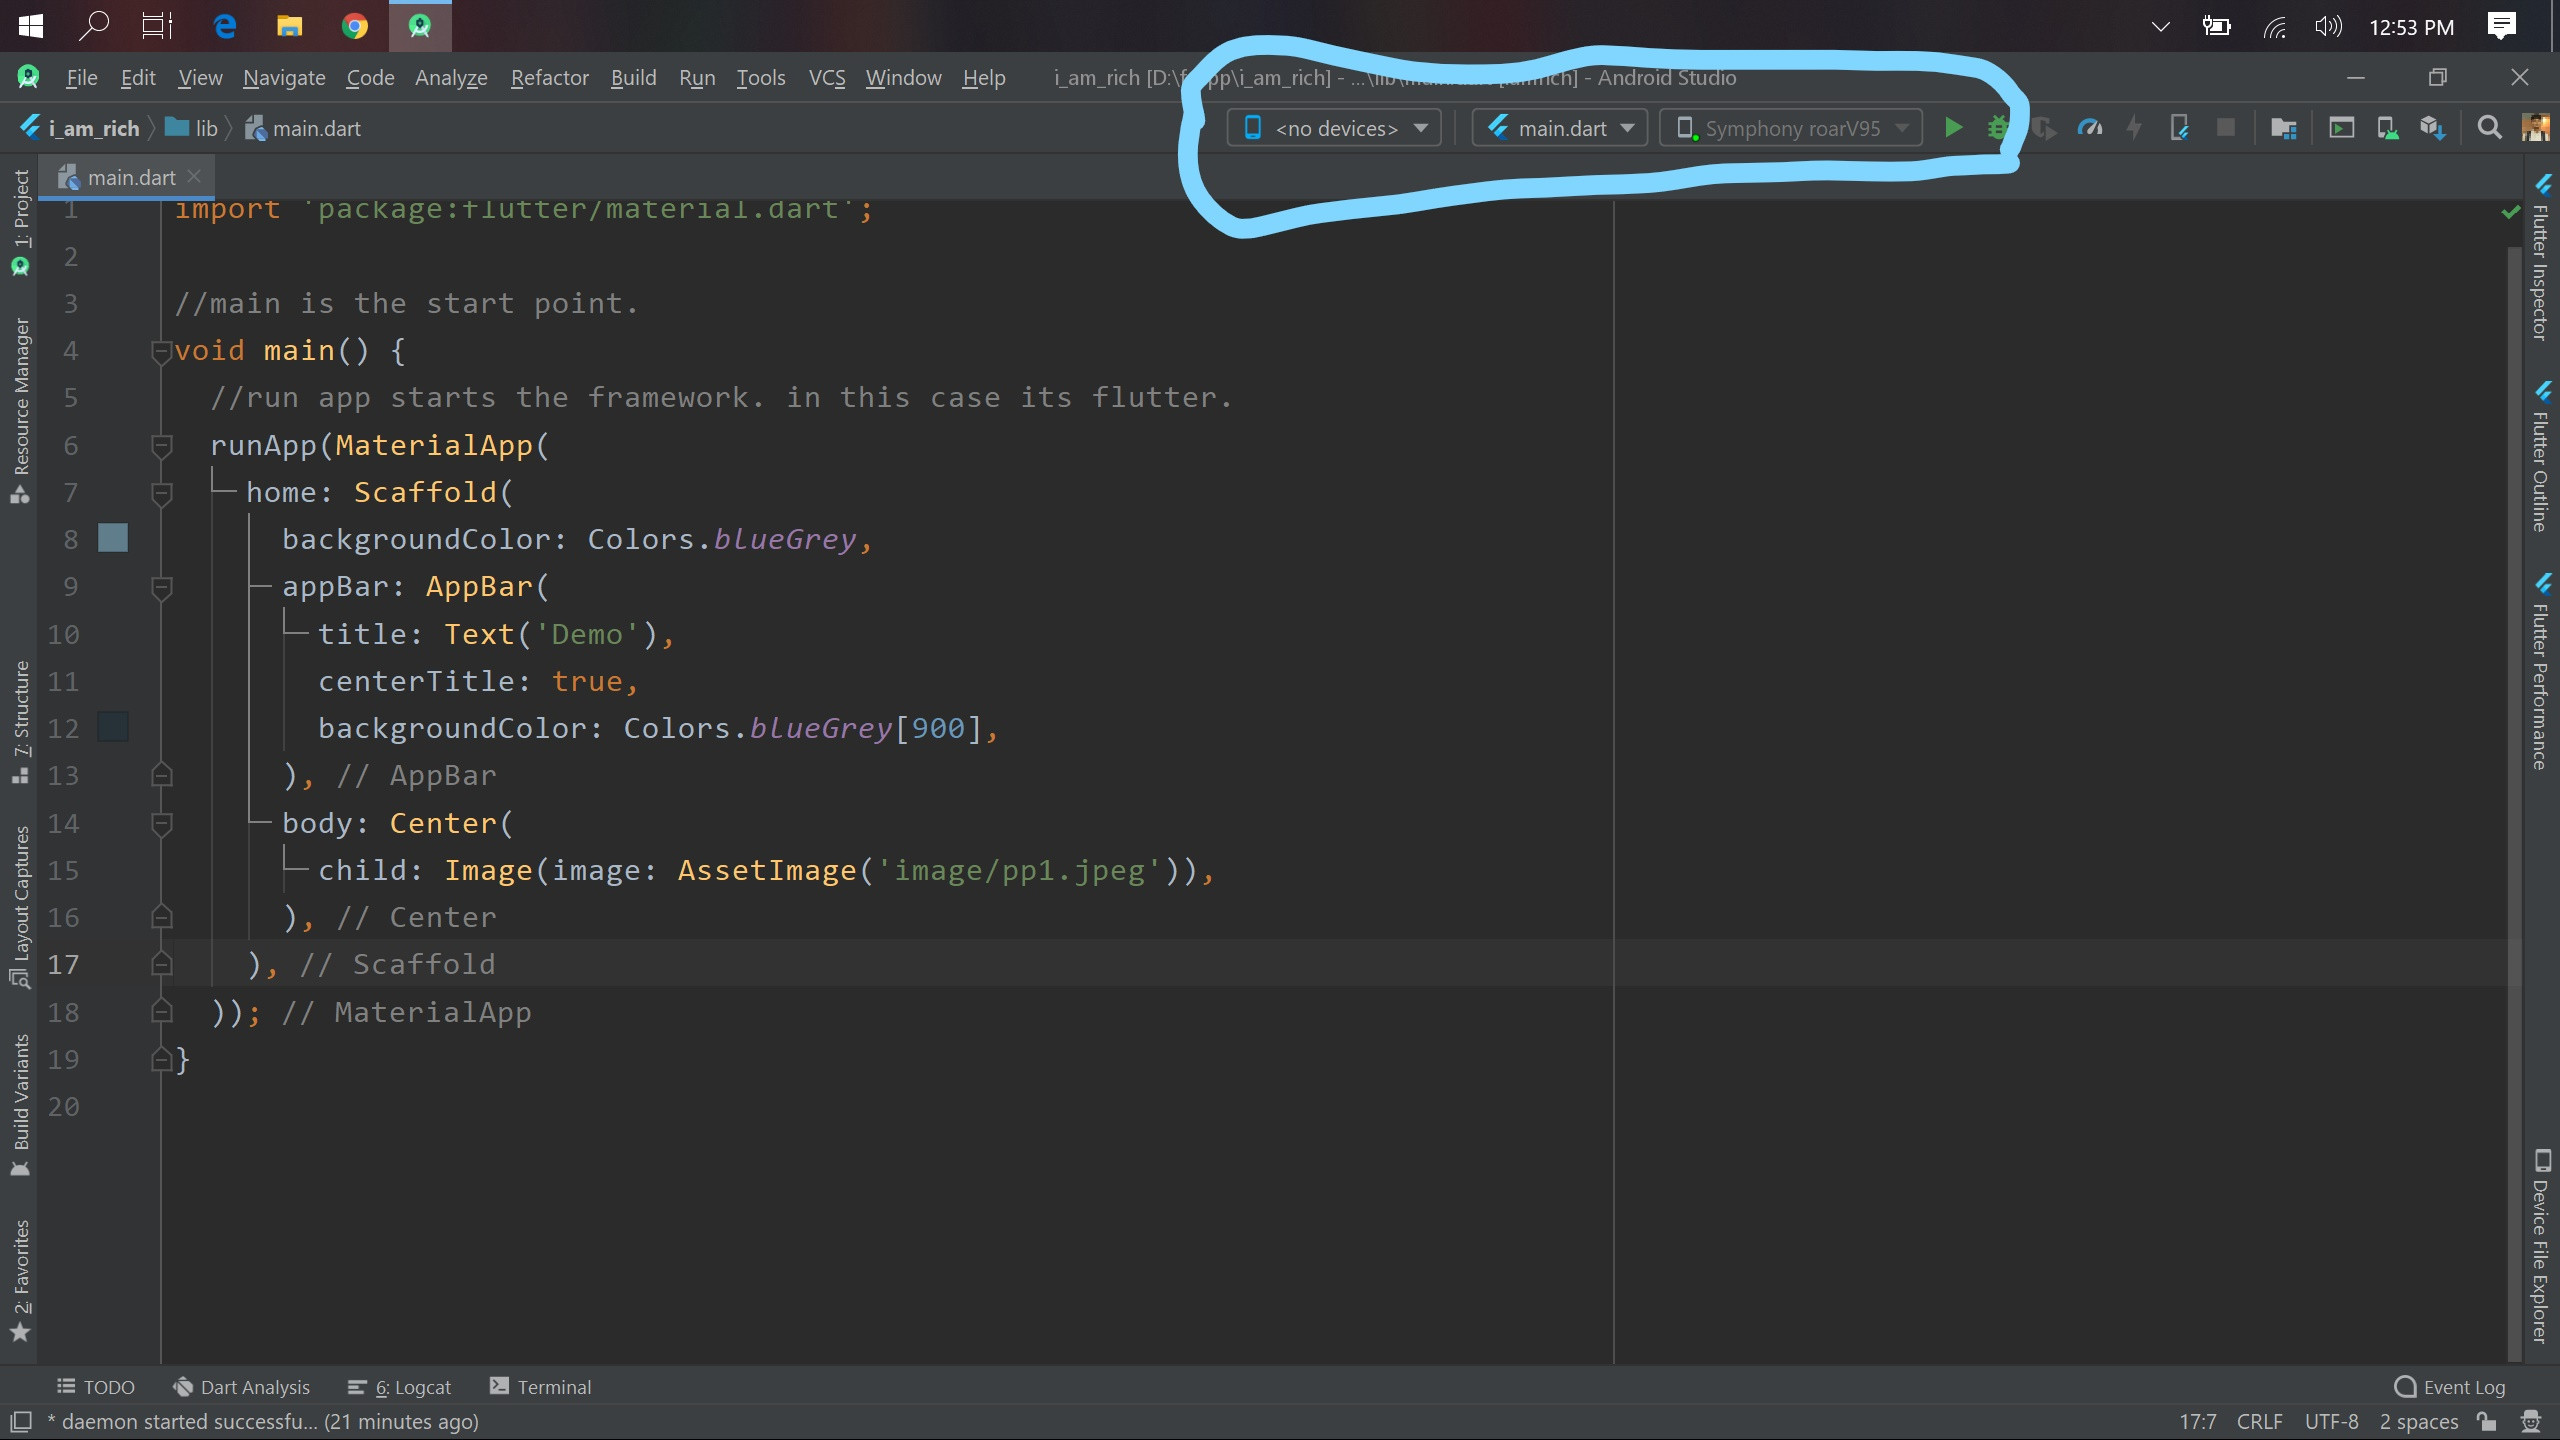The image size is (2560, 1440).
Task: Open the Project Structure icon
Action: click(x=2283, y=128)
